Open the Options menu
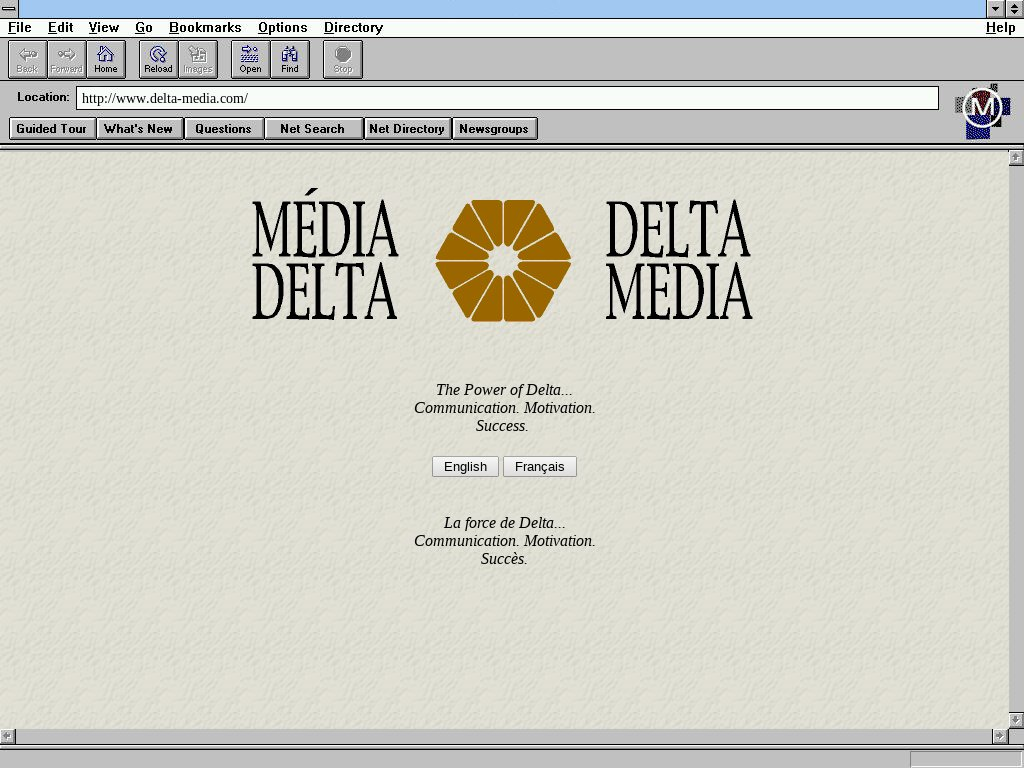This screenshot has width=1024, height=768. point(282,28)
